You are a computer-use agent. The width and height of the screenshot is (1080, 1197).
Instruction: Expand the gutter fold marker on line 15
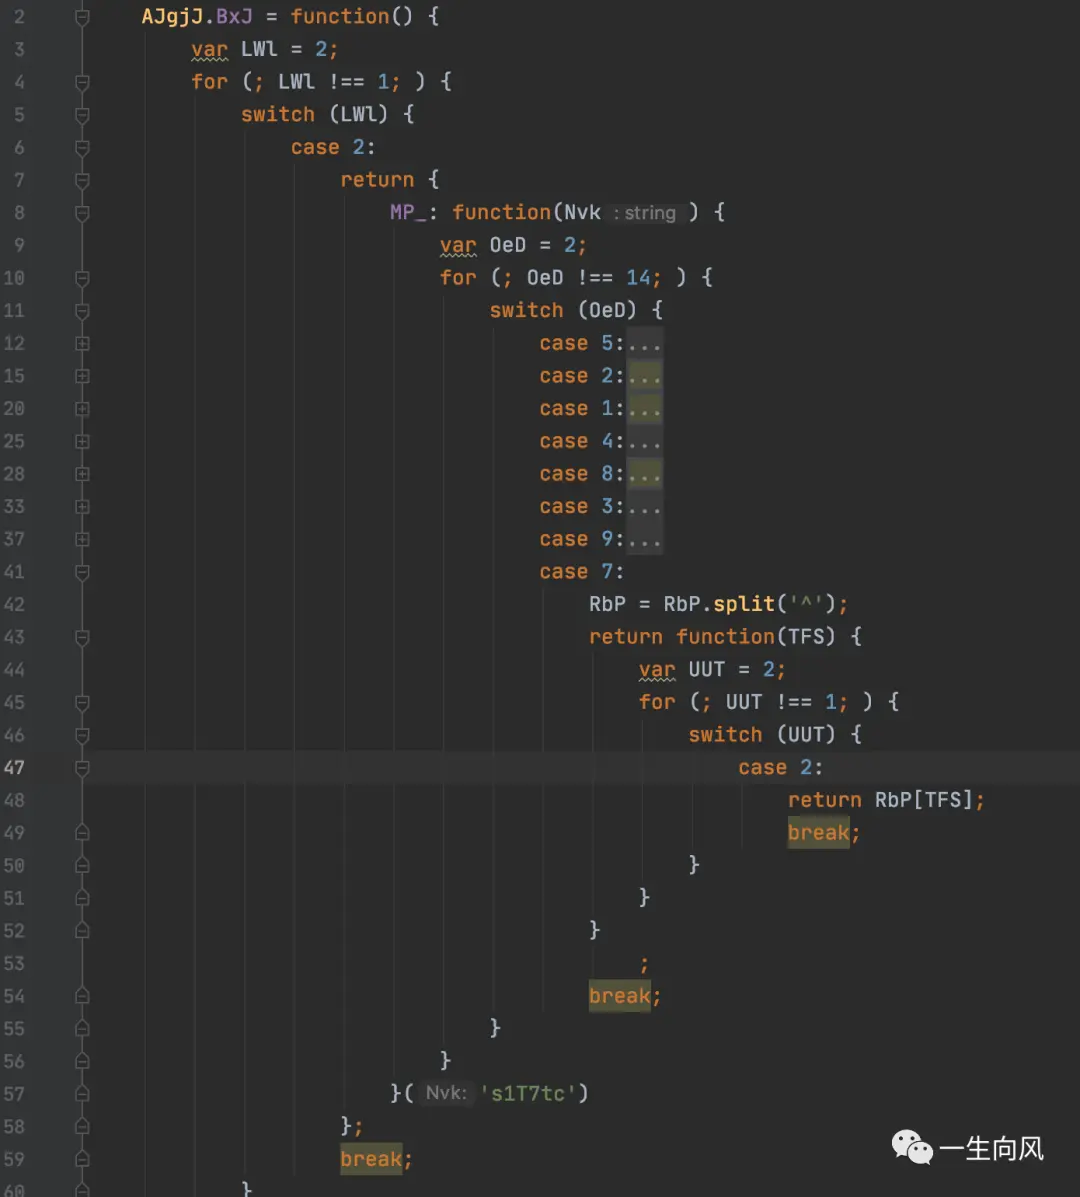click(x=82, y=376)
